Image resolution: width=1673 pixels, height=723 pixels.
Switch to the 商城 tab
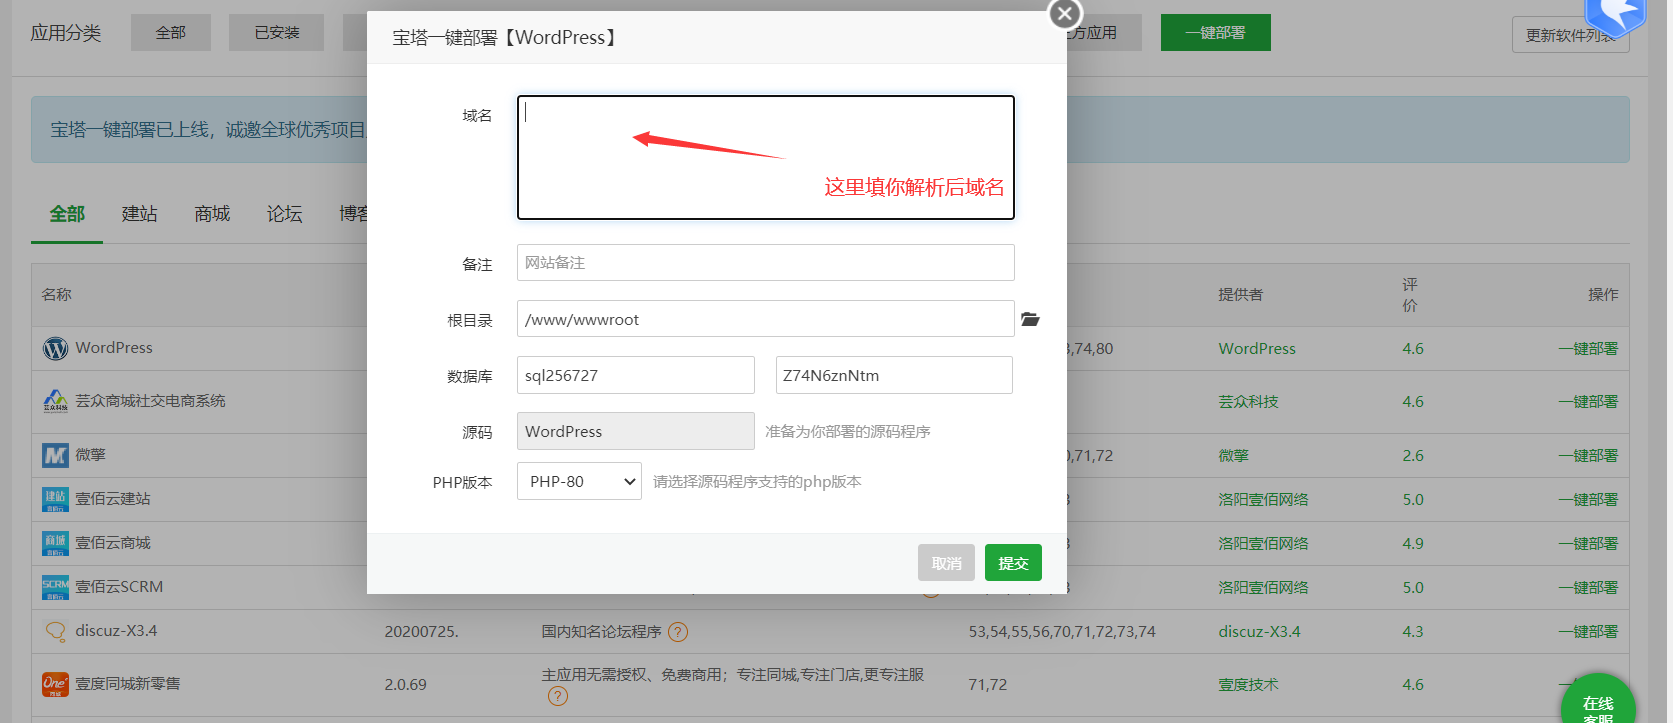coord(212,214)
